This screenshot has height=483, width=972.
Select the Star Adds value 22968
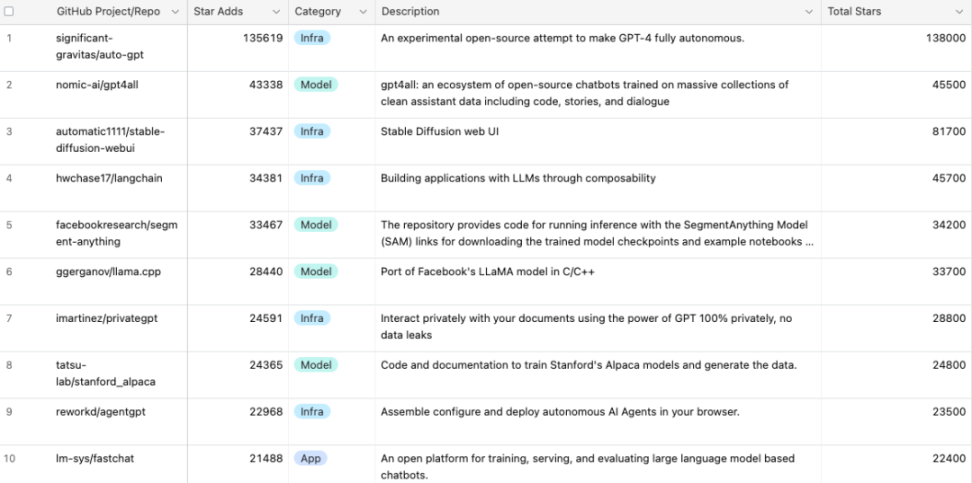(266, 412)
